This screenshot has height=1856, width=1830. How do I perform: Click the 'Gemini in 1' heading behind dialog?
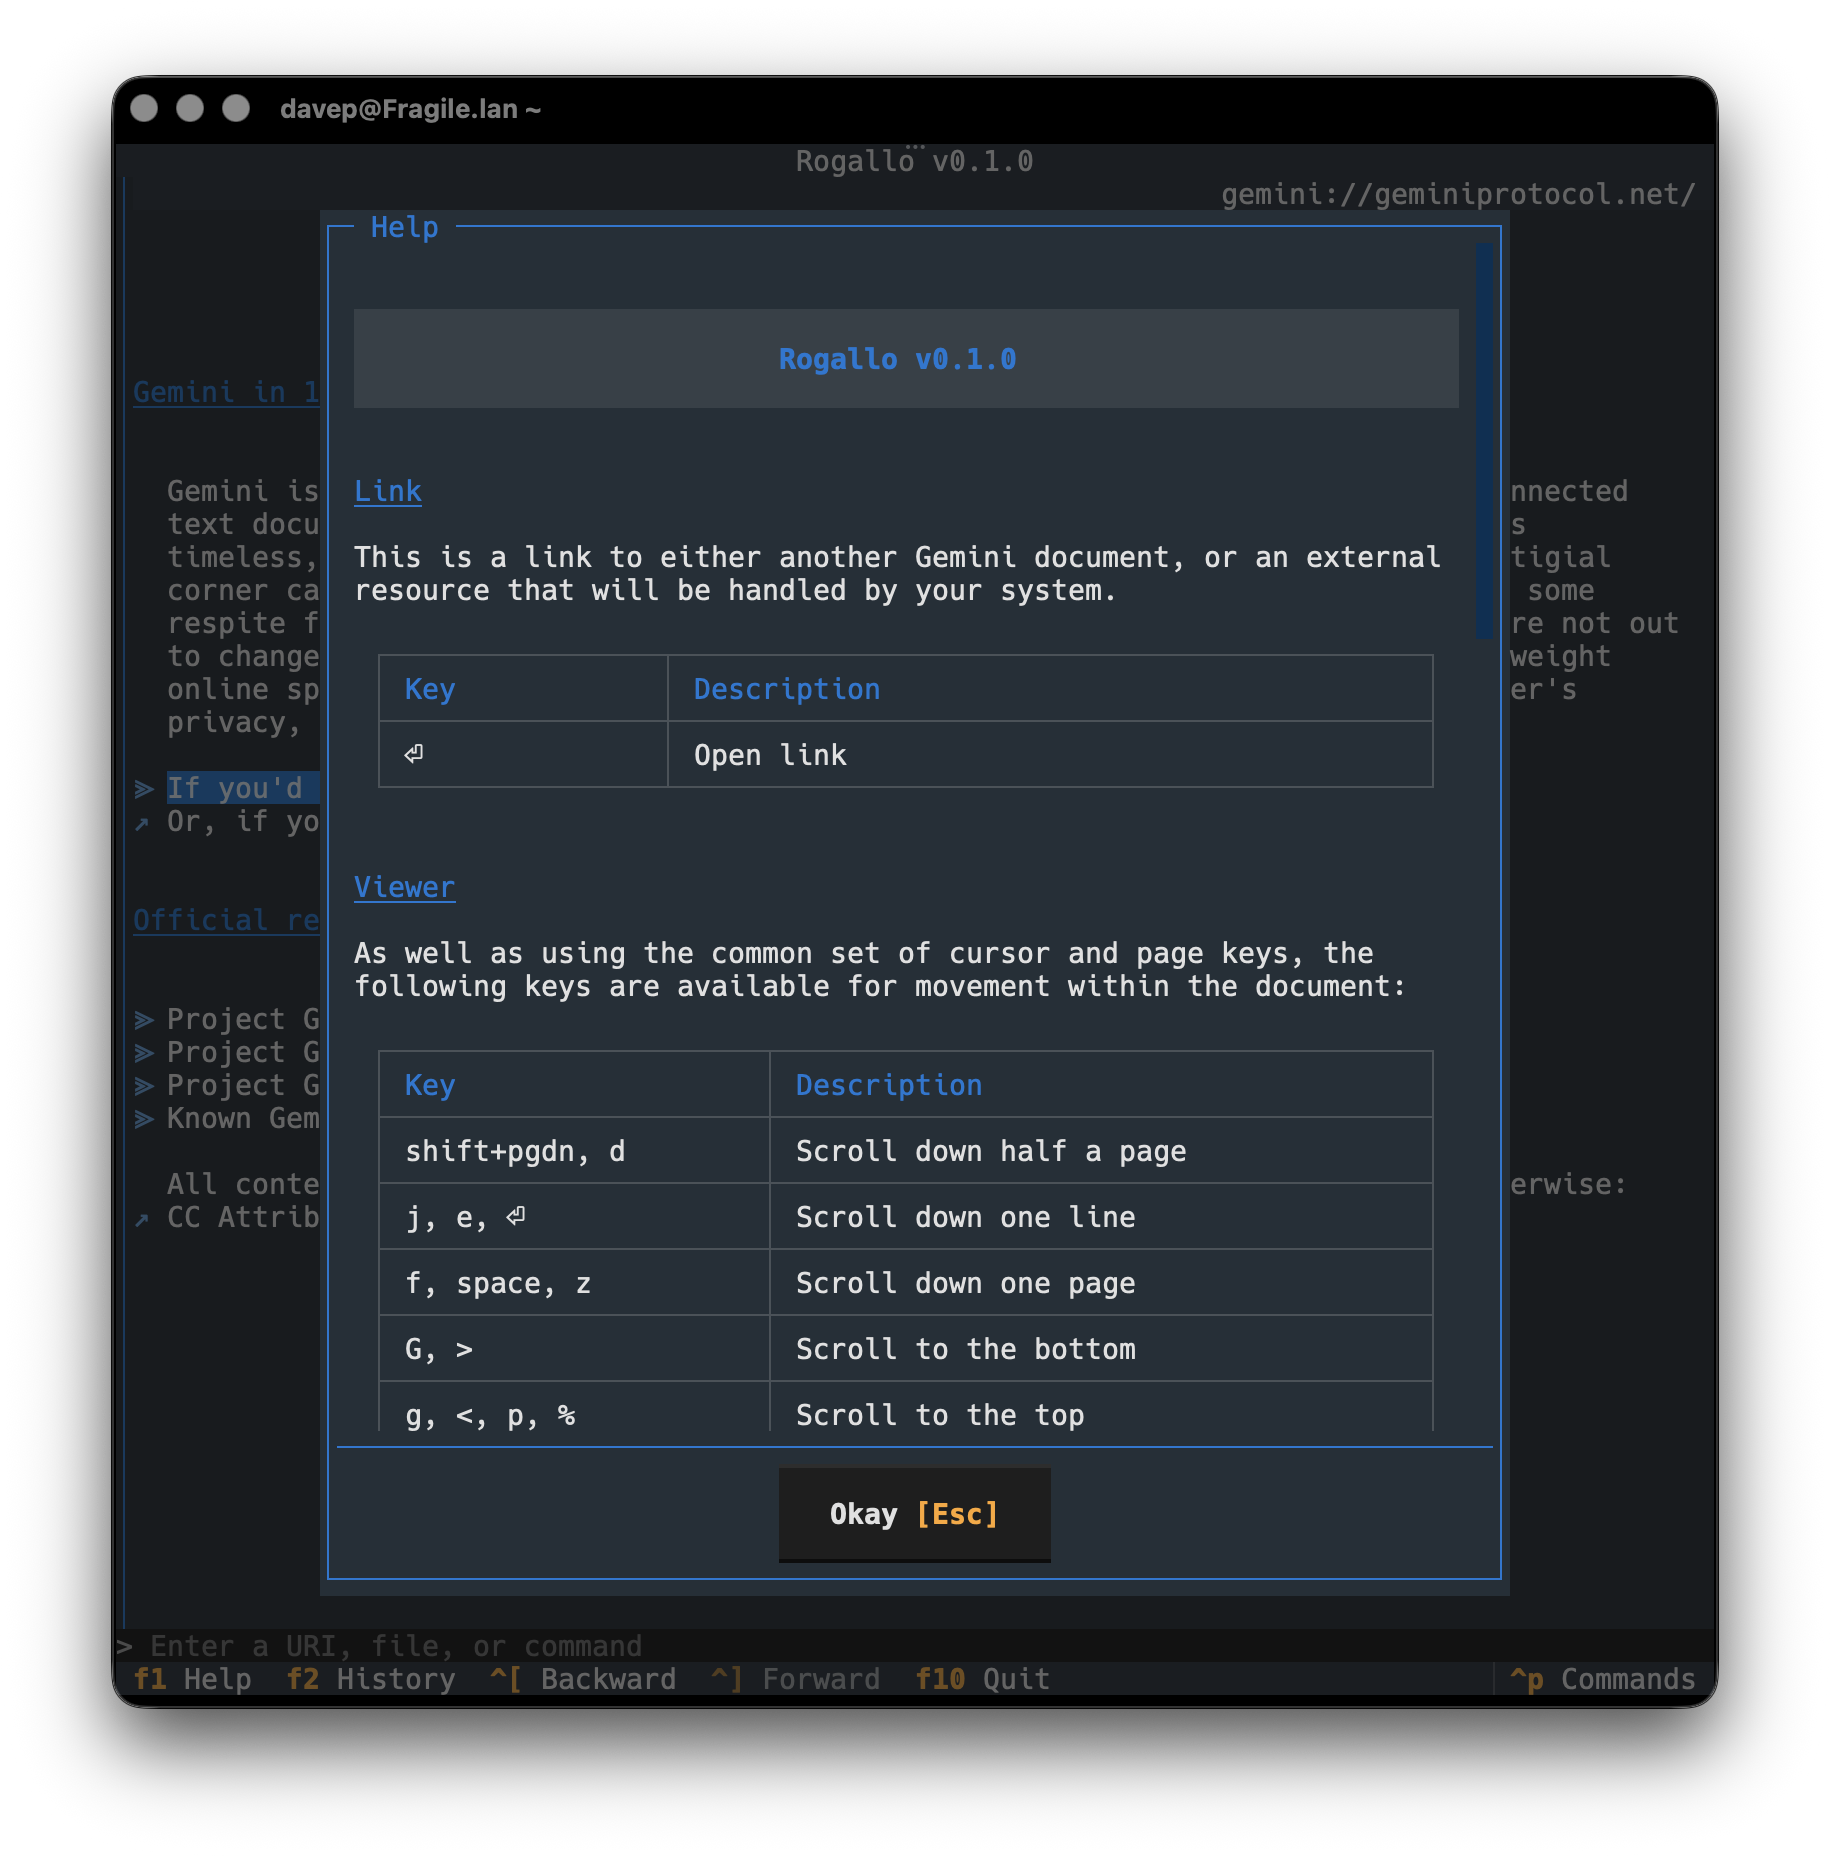coord(226,392)
